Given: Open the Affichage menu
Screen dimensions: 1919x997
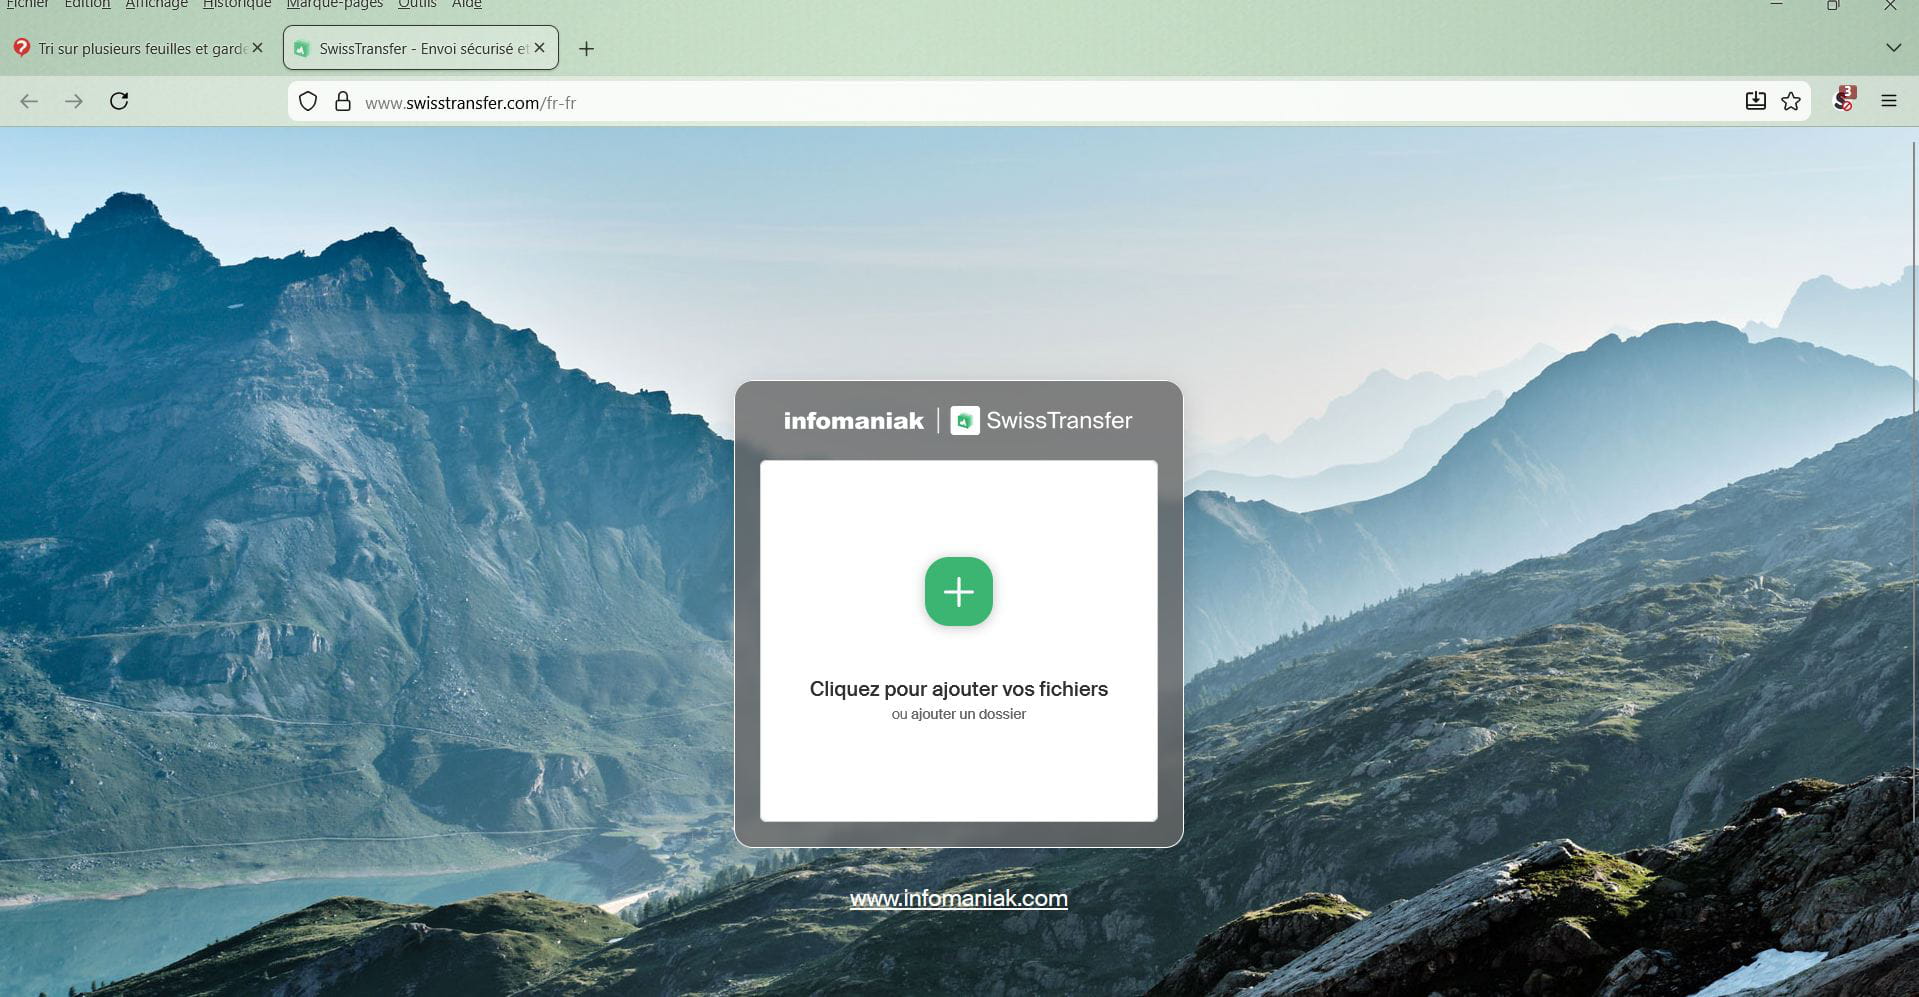Looking at the screenshot, I should (156, 5).
